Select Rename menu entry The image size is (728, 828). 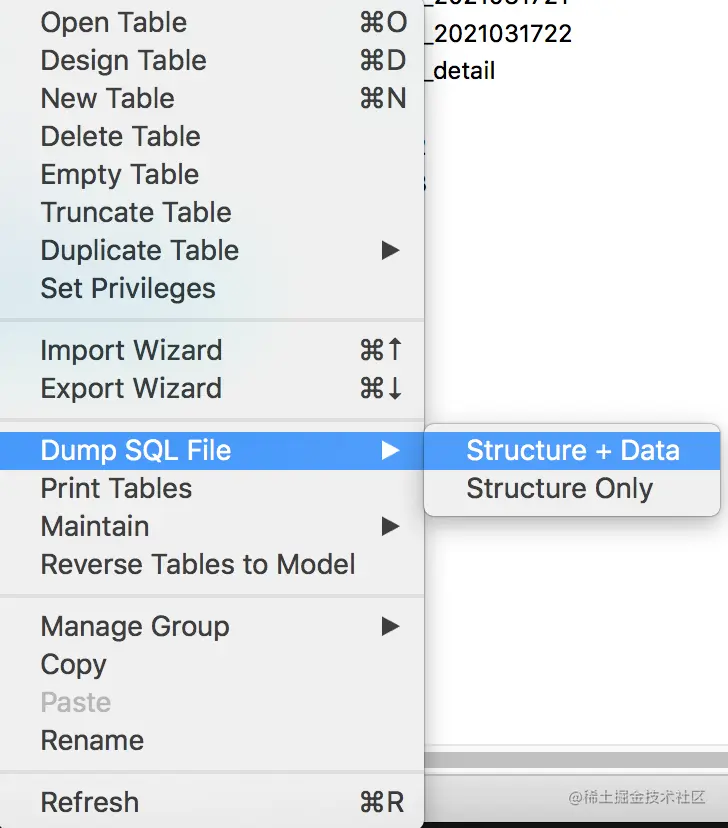[92, 741]
